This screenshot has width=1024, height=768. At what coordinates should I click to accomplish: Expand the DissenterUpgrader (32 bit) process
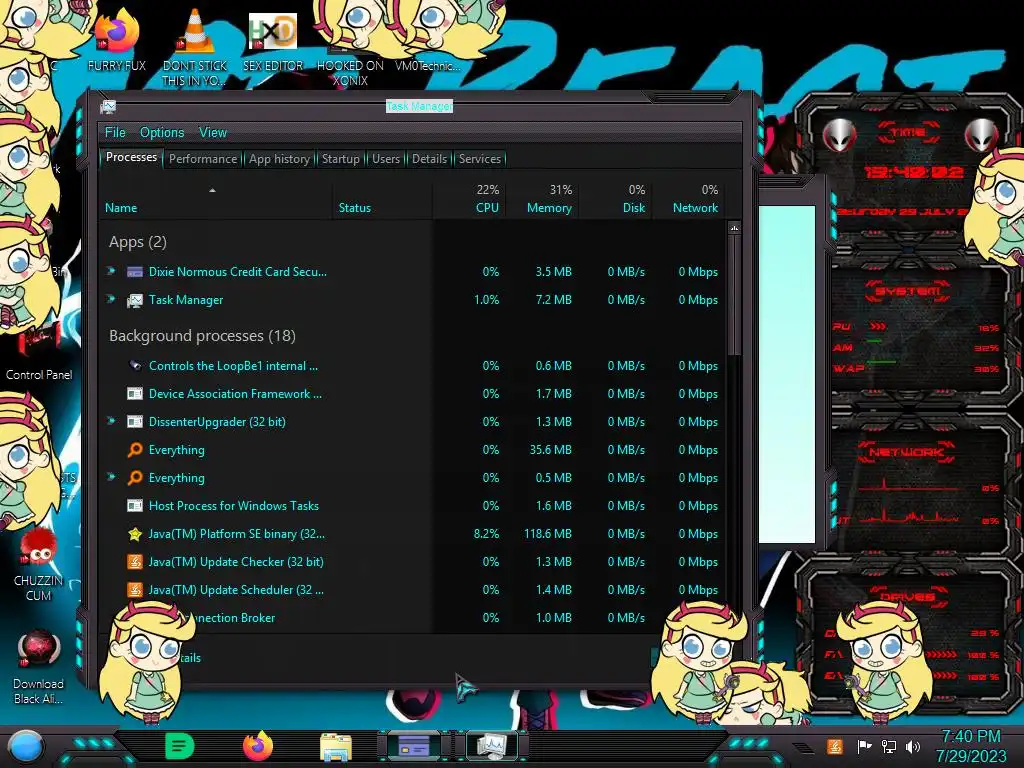click(112, 421)
